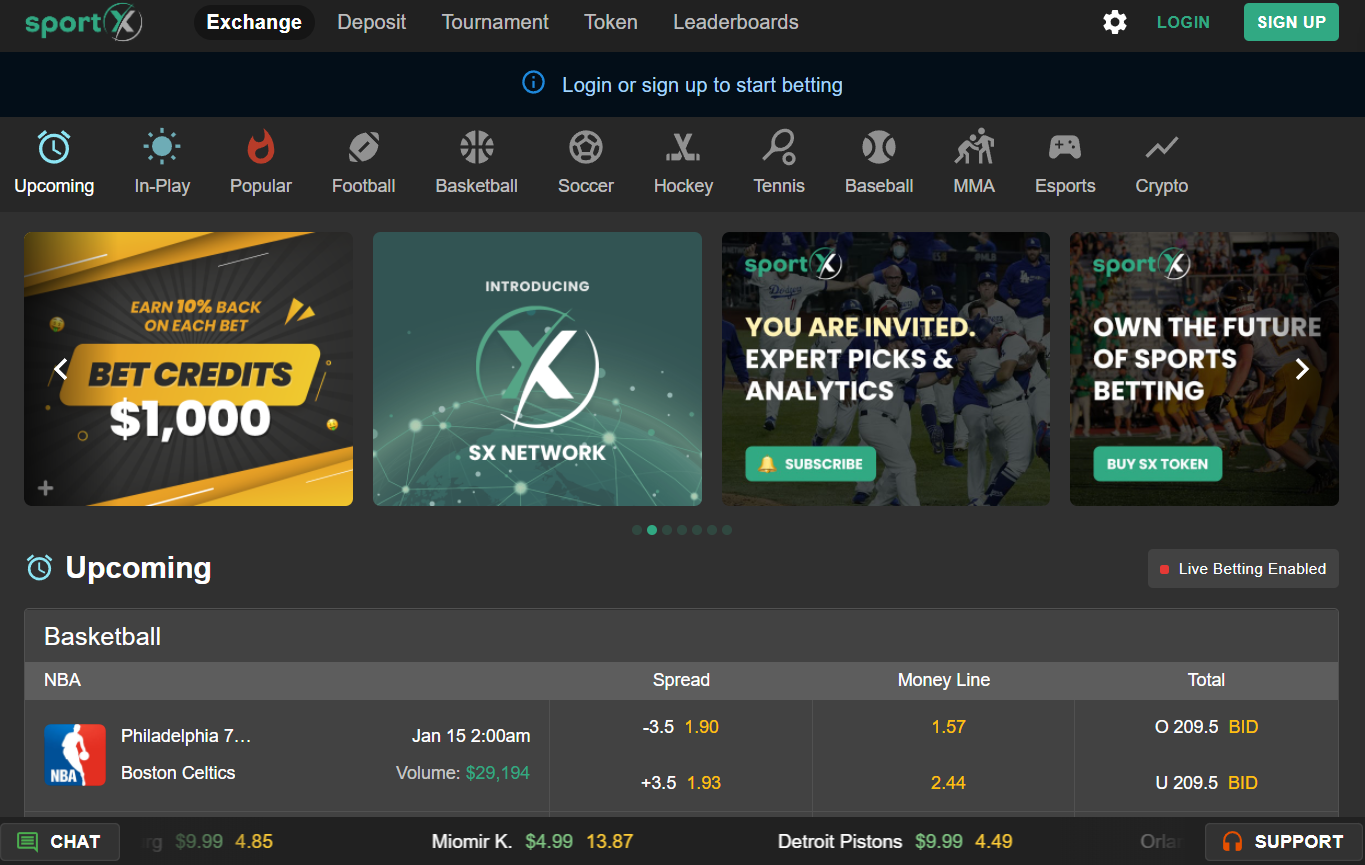
Task: Click the SUBSCRIBE button on banner
Action: tap(810, 464)
